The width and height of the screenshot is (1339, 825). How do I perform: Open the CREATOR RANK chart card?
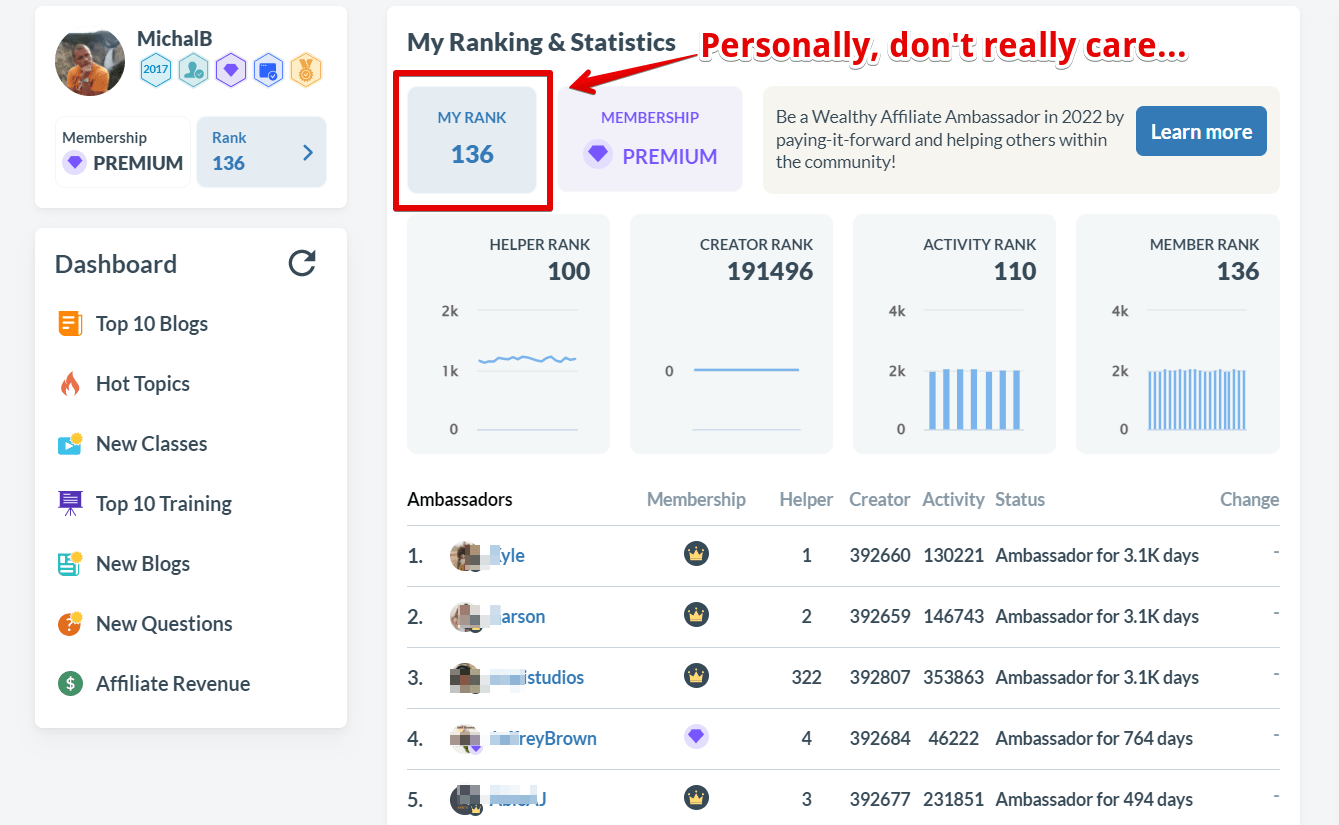pos(731,334)
